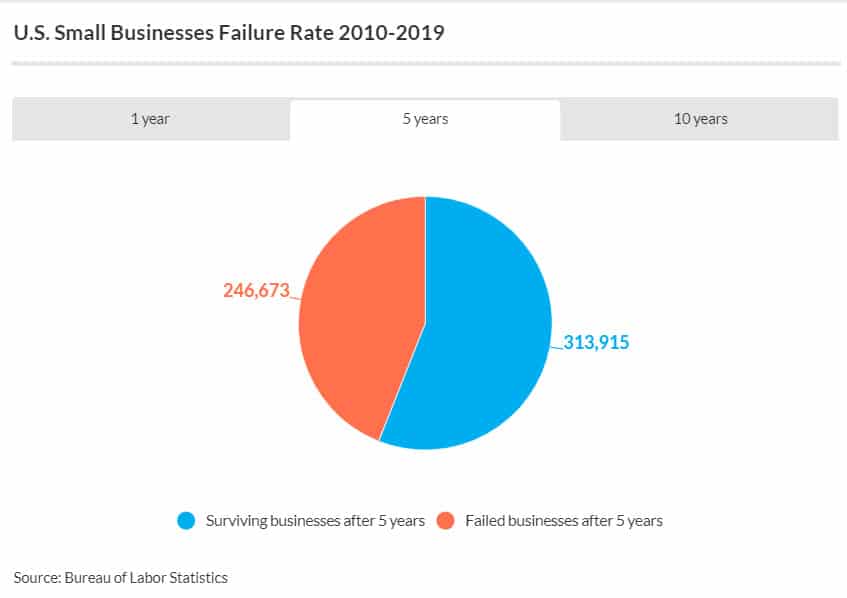Click the connector line beside 313,915
Image resolution: width=847 pixels, height=598 pixels.
[x=557, y=347]
